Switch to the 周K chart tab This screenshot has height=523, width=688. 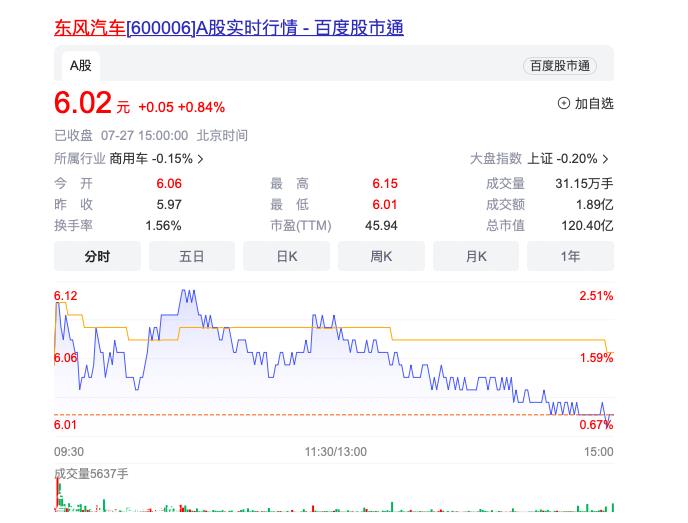pos(381,256)
